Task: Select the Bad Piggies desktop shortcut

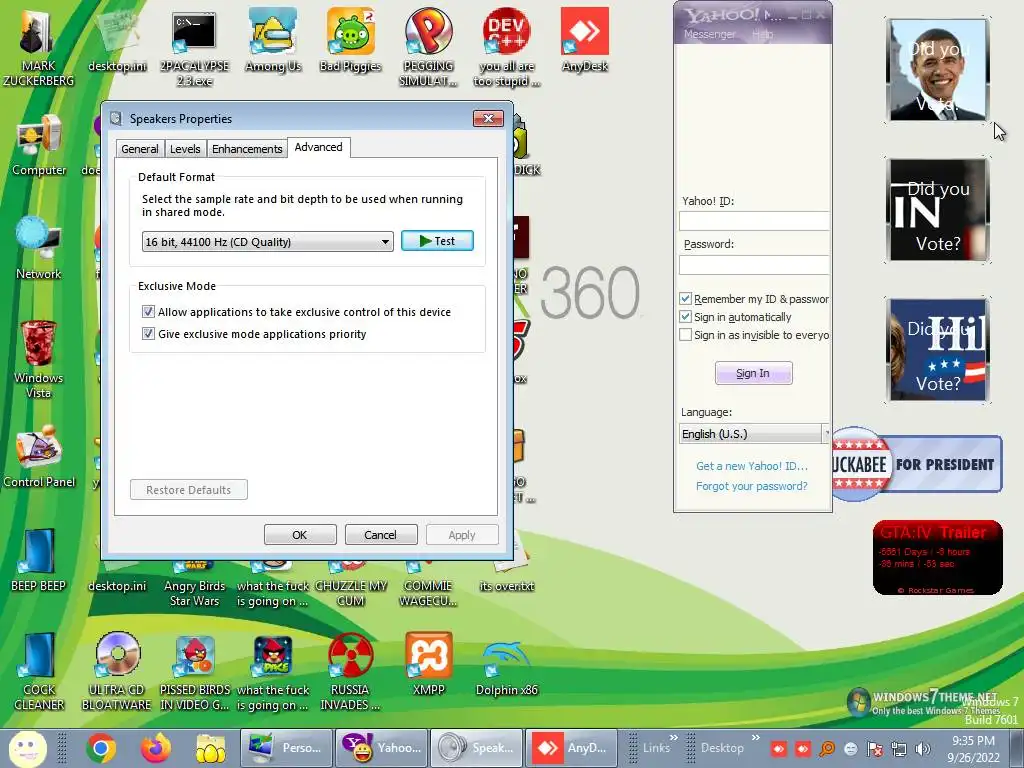Action: coord(351,40)
